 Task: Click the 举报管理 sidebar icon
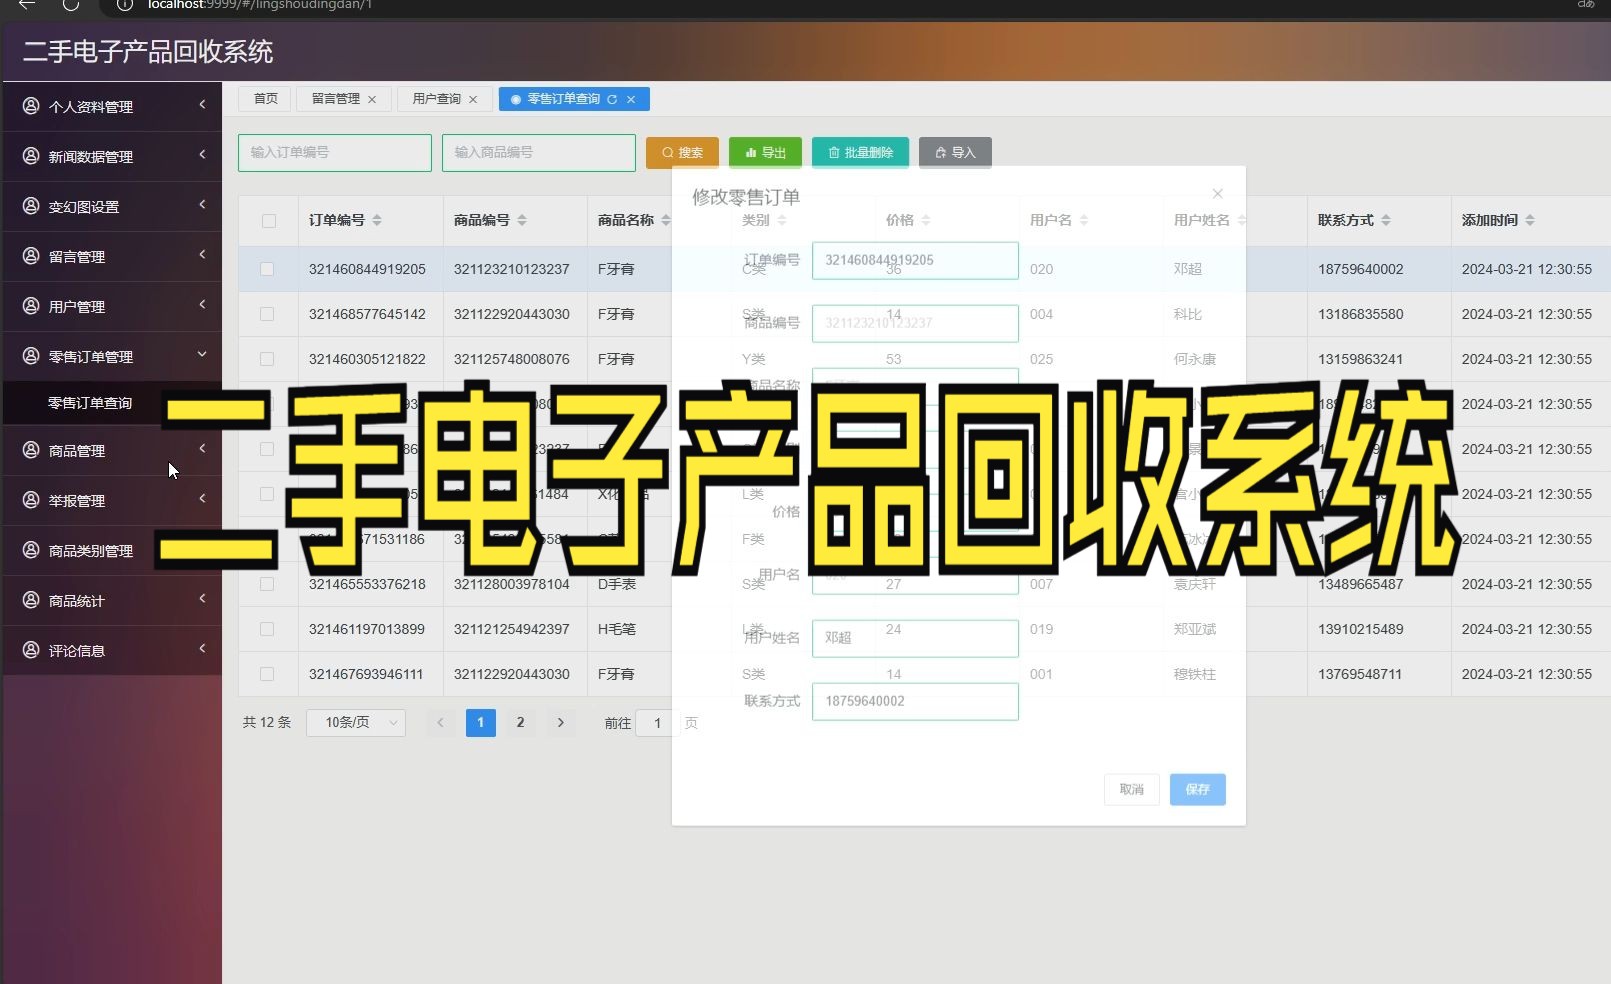(x=31, y=500)
